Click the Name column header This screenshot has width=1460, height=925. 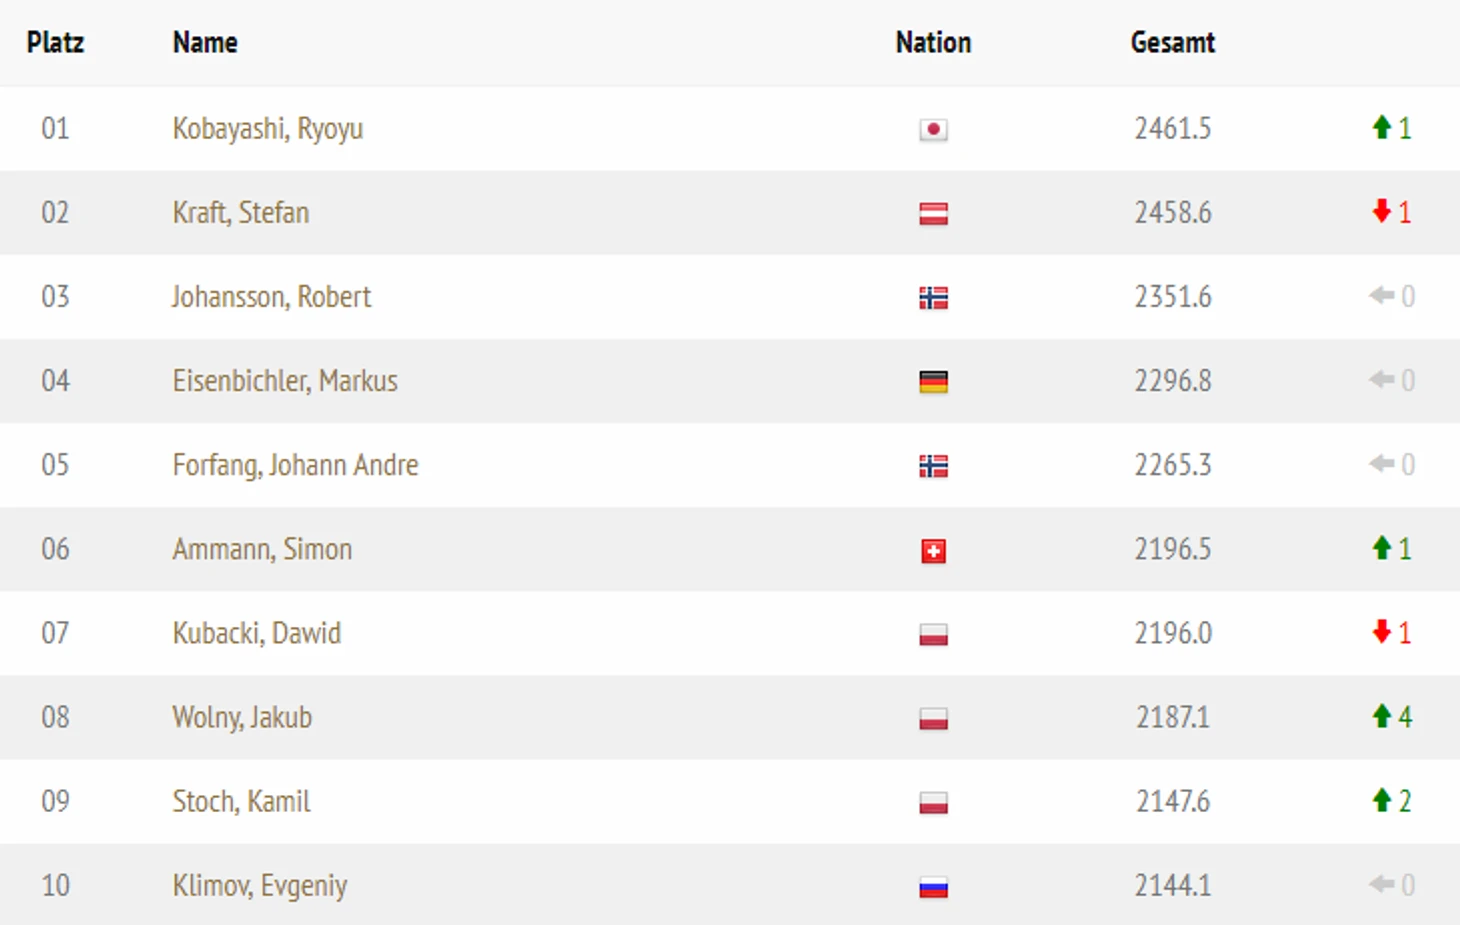coord(205,43)
